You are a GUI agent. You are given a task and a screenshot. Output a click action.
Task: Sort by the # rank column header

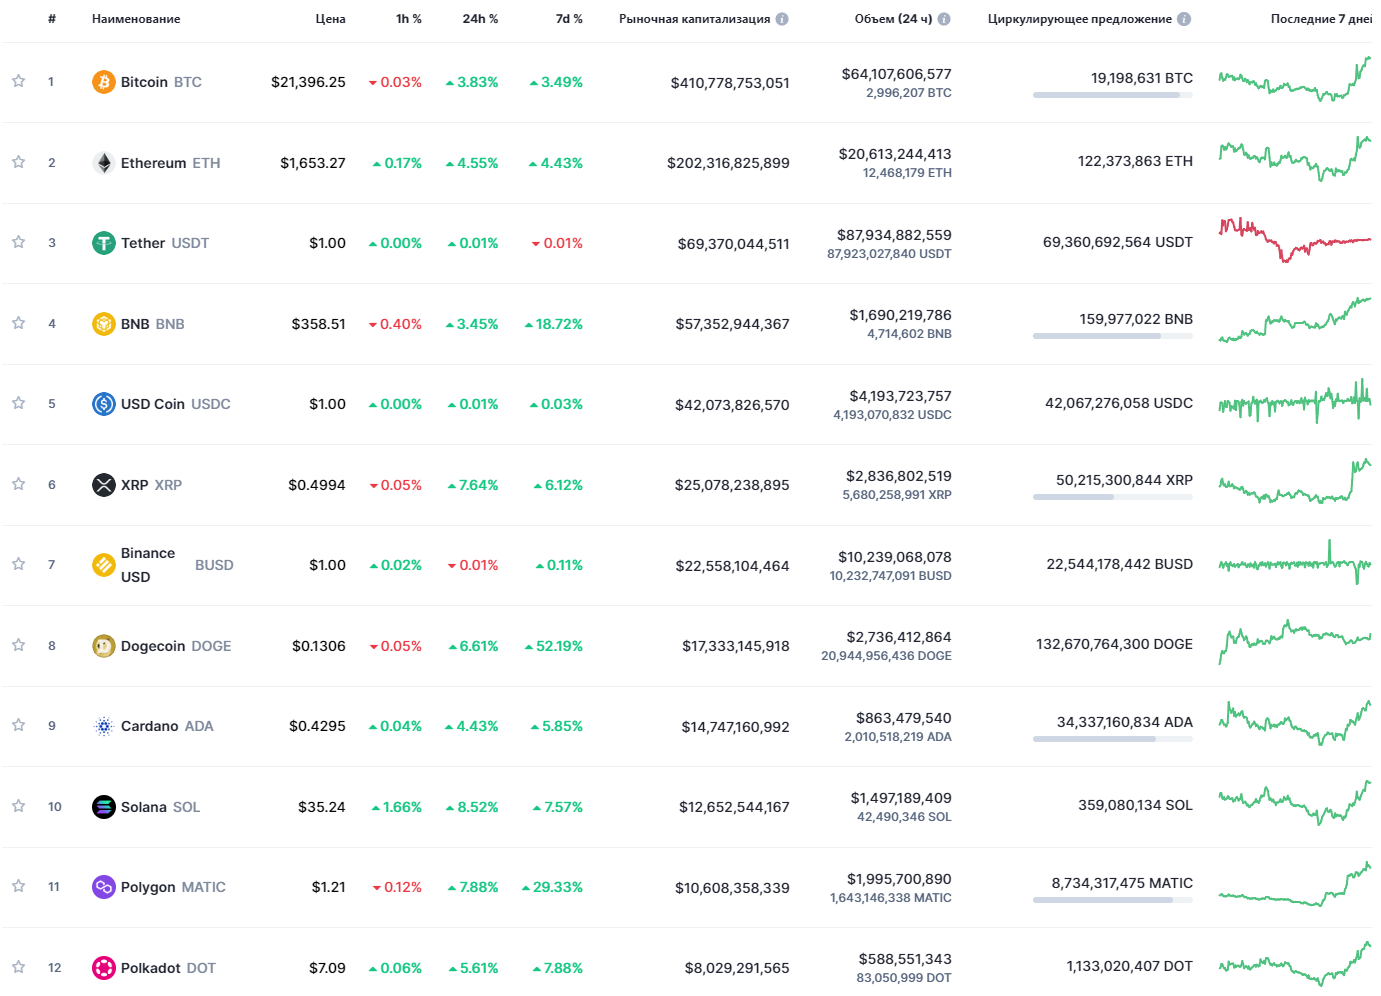pos(52,19)
